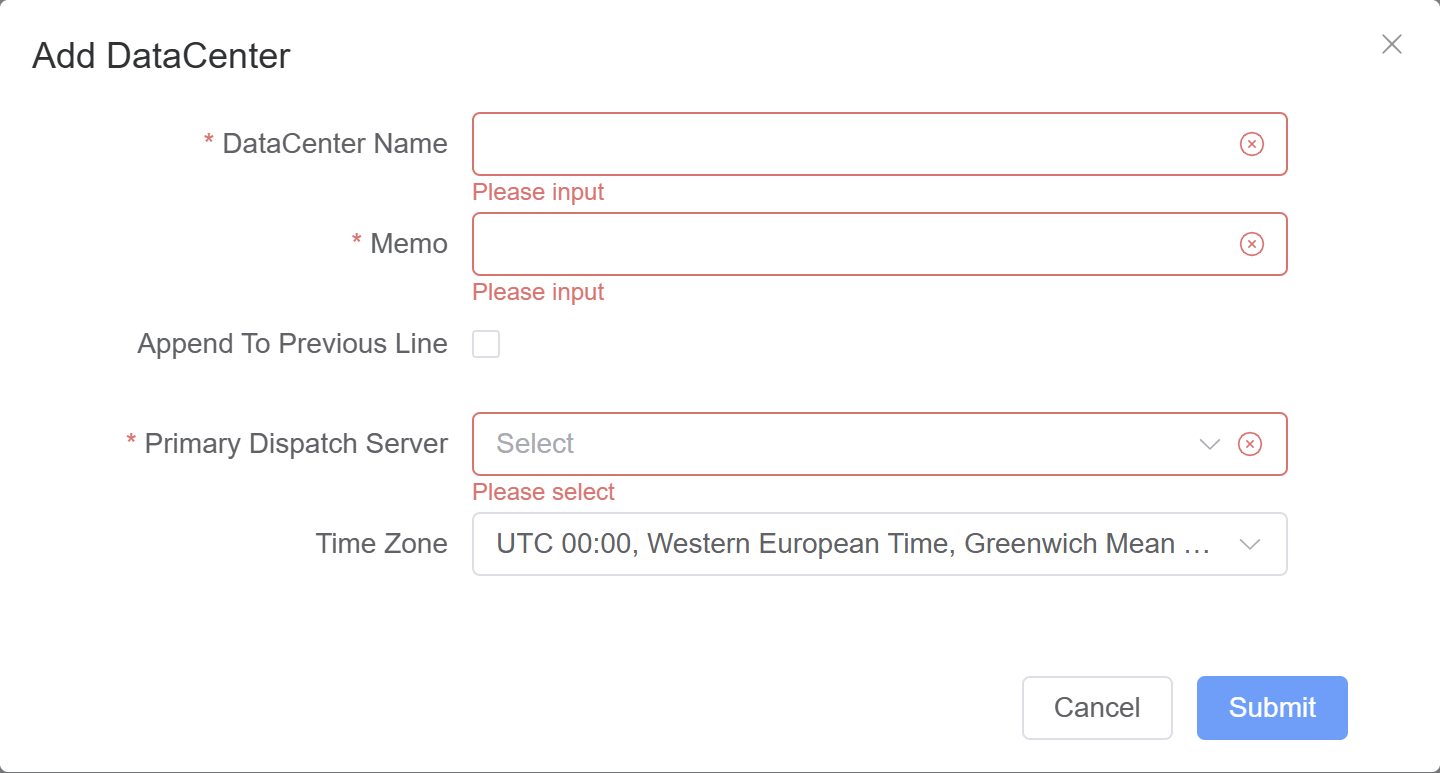Open the Time Zone dropdown showing UTC 00:00

[880, 544]
